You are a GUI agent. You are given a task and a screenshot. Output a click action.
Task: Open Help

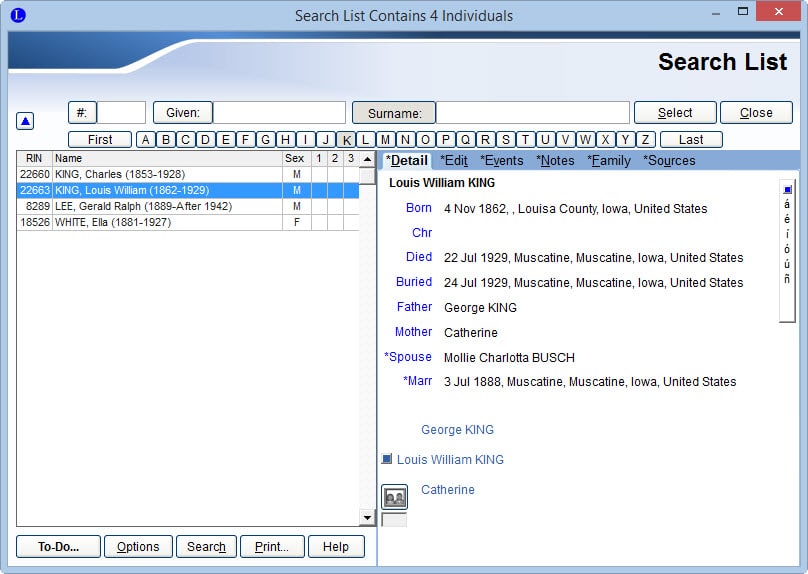coord(336,547)
